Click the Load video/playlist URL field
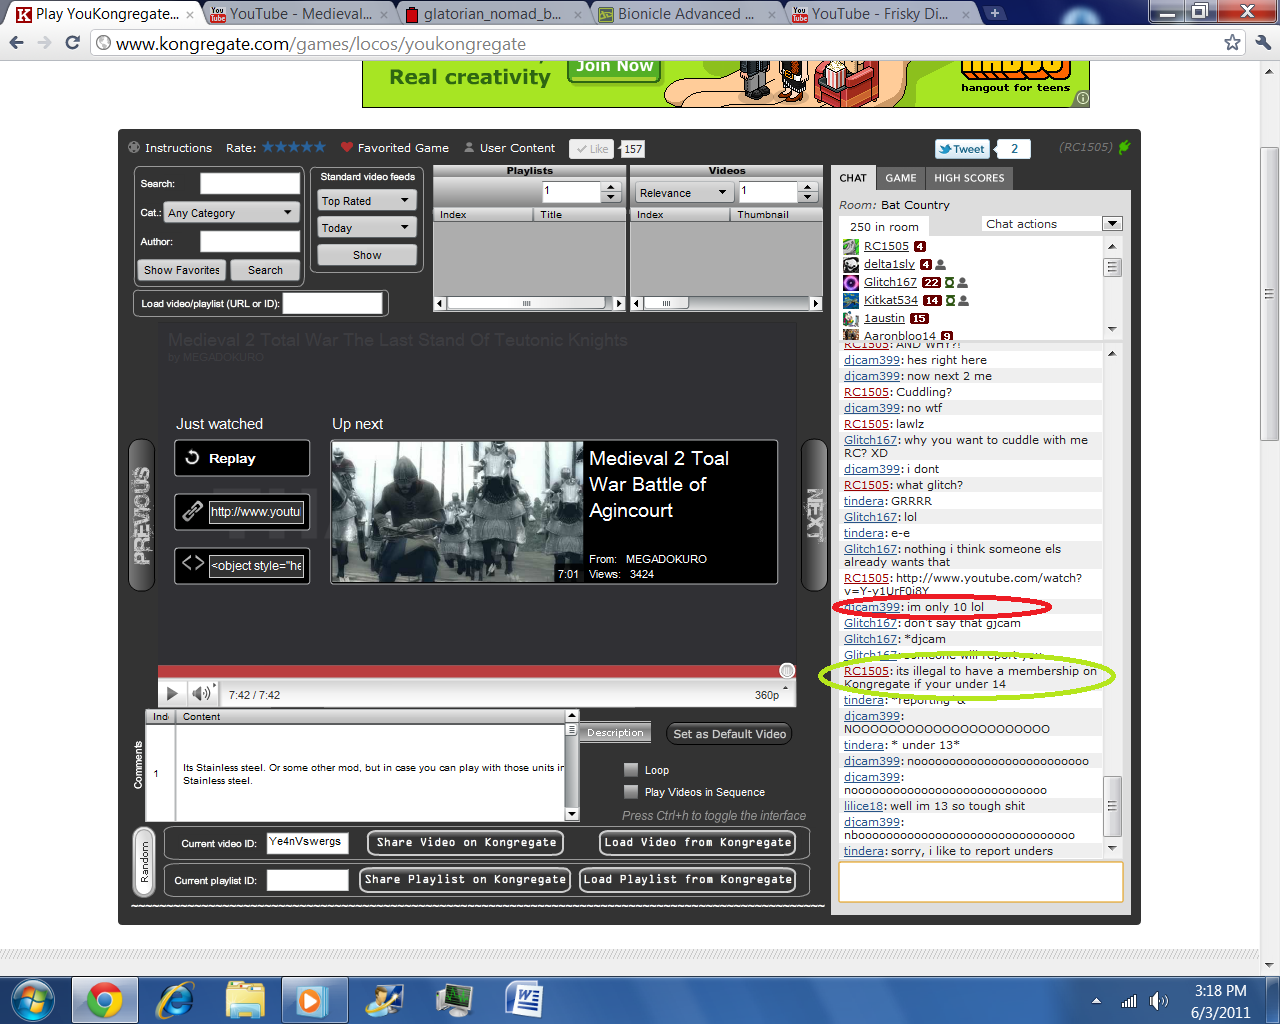Viewport: 1280px width, 1024px height. point(333,303)
